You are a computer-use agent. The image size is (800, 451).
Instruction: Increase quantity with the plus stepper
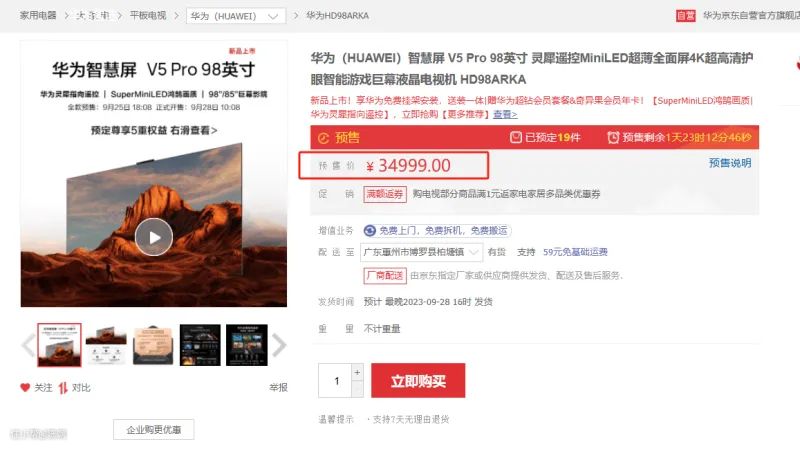point(357,372)
